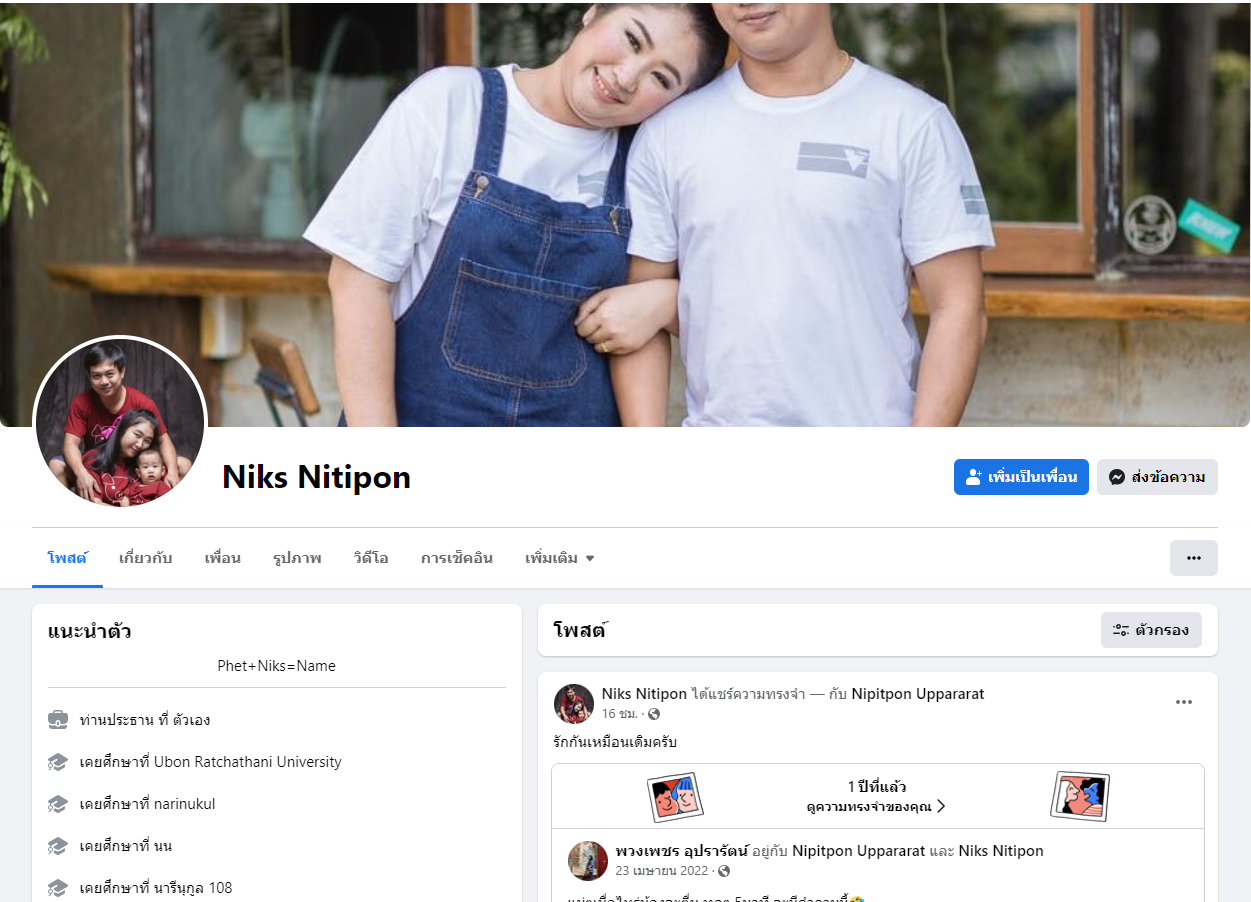The width and height of the screenshot is (1251, 902).
Task: Open the เพื่อน tab
Action: [223, 558]
